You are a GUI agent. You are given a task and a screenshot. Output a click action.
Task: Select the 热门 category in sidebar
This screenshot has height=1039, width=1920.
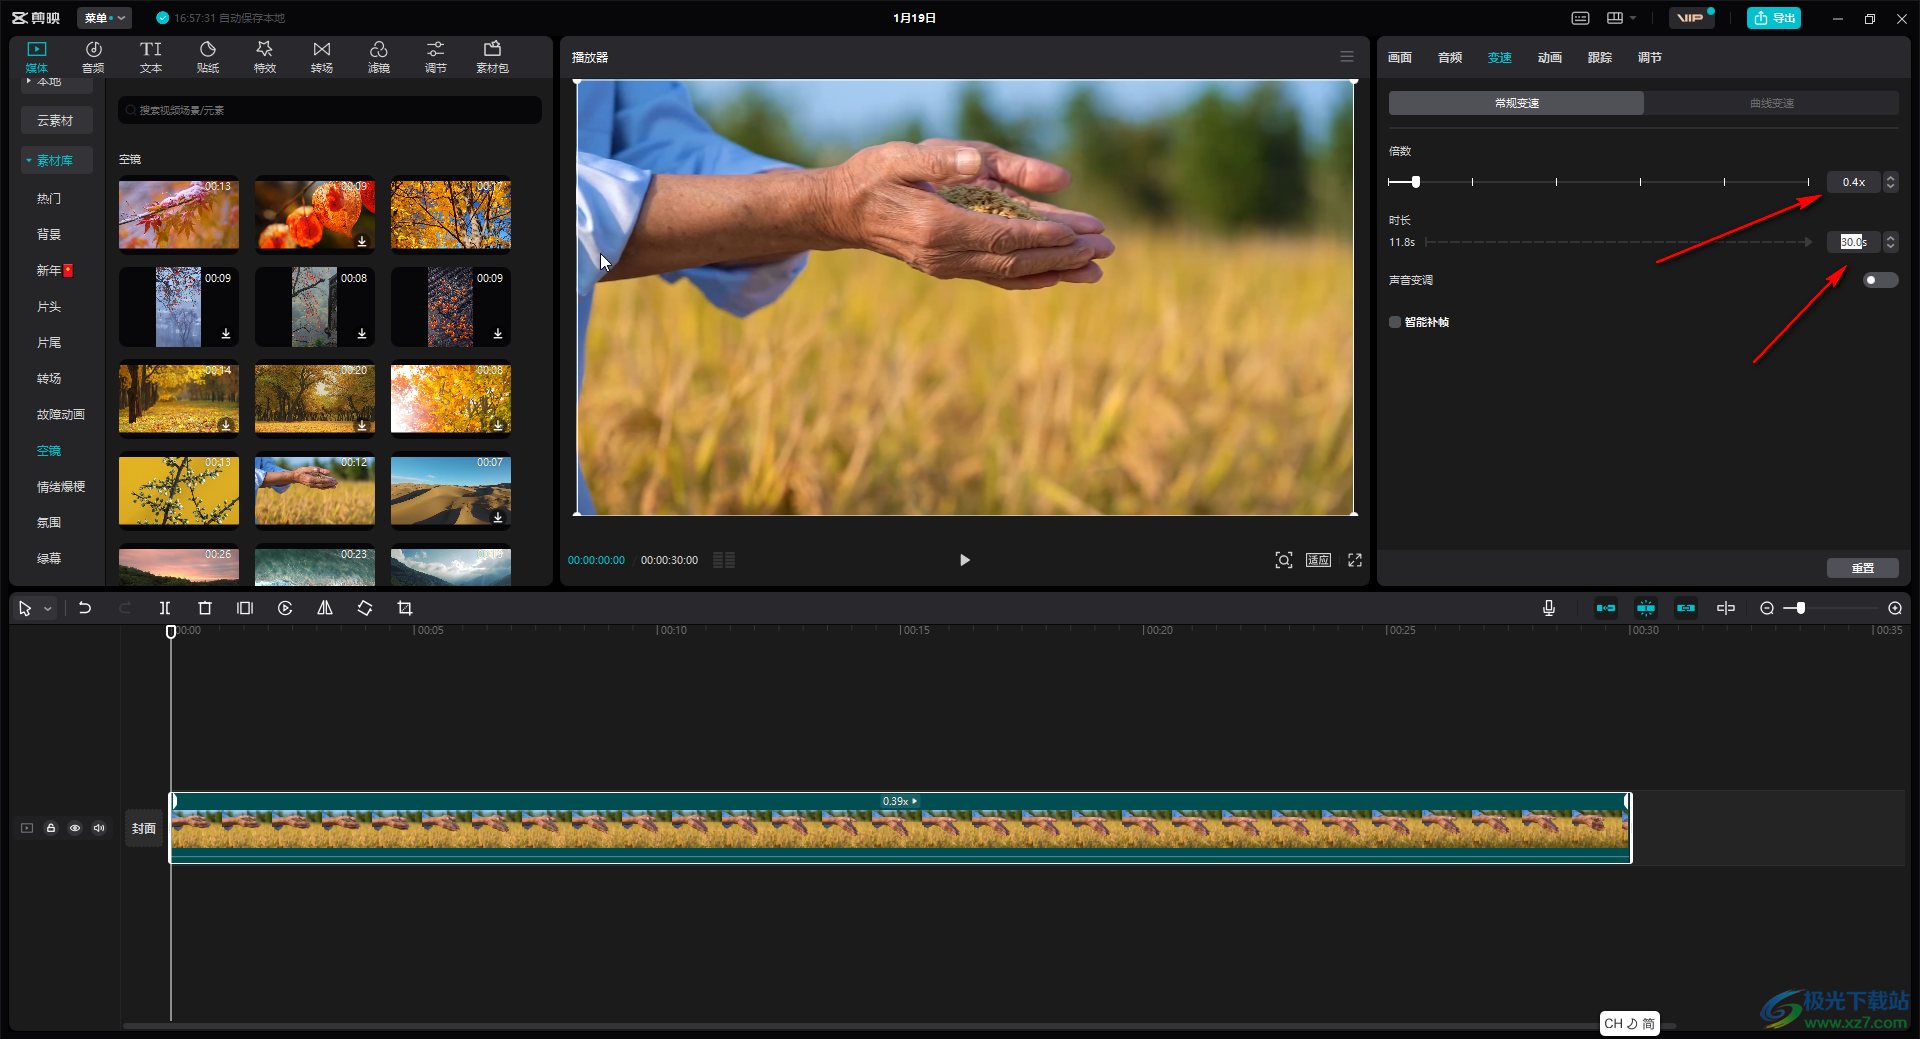49,198
